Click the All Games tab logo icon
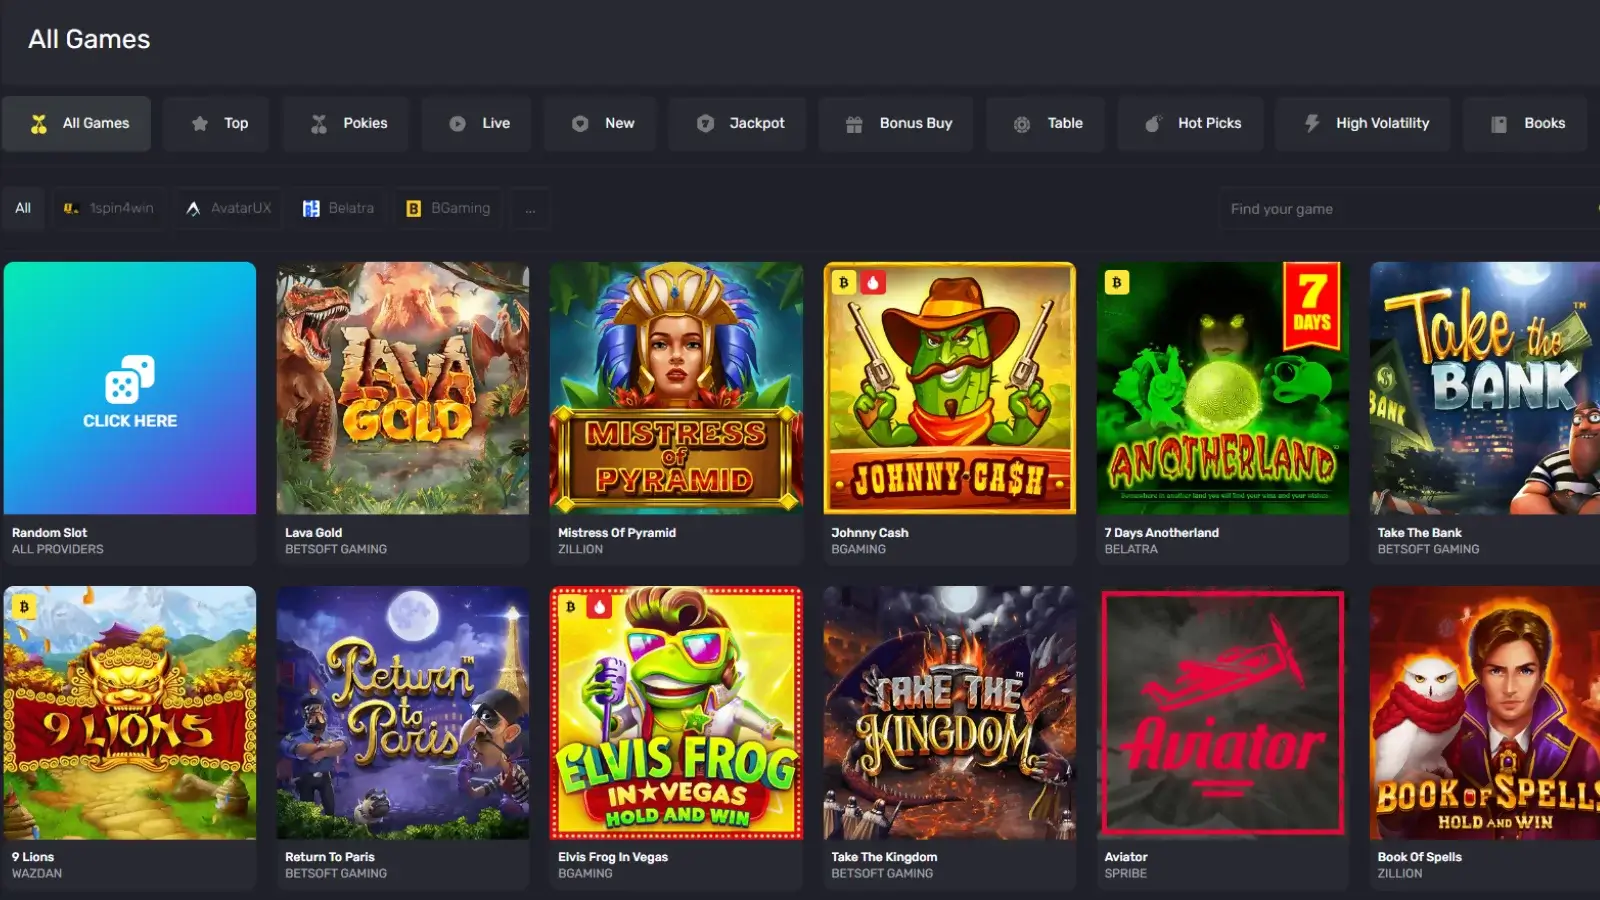The image size is (1600, 900). point(39,124)
